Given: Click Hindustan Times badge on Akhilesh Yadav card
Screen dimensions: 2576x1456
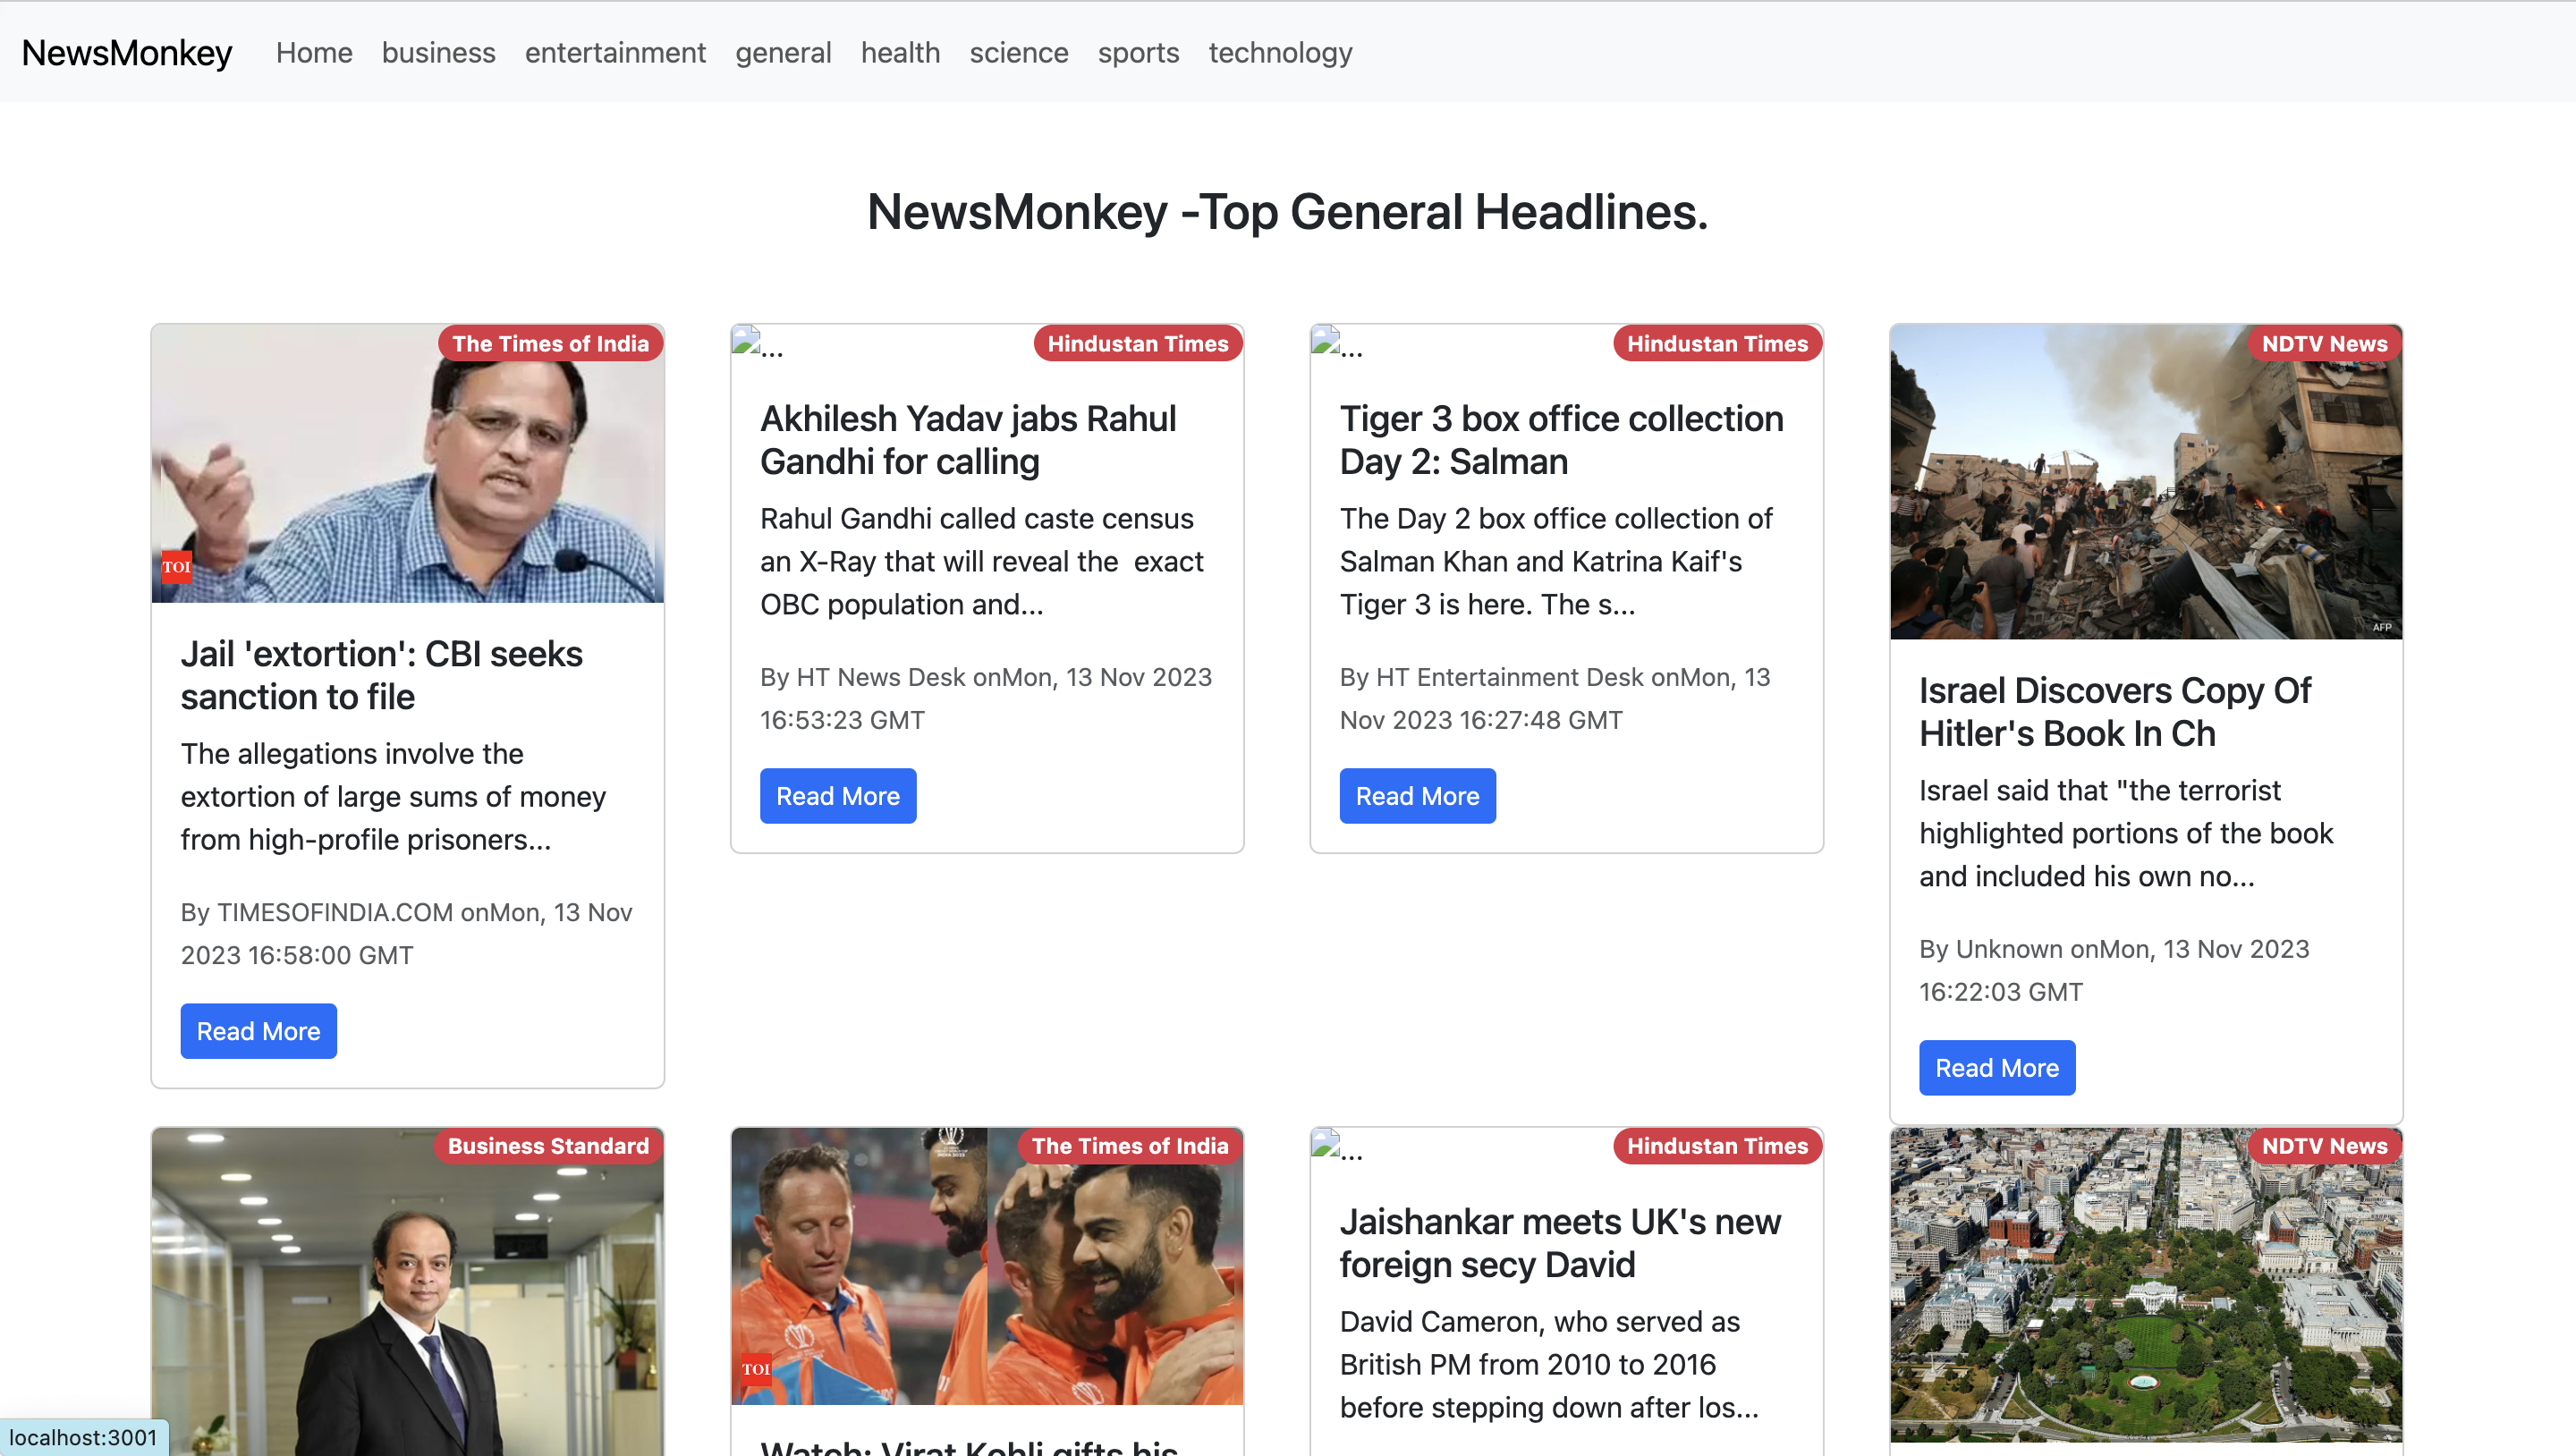Looking at the screenshot, I should tap(1138, 343).
